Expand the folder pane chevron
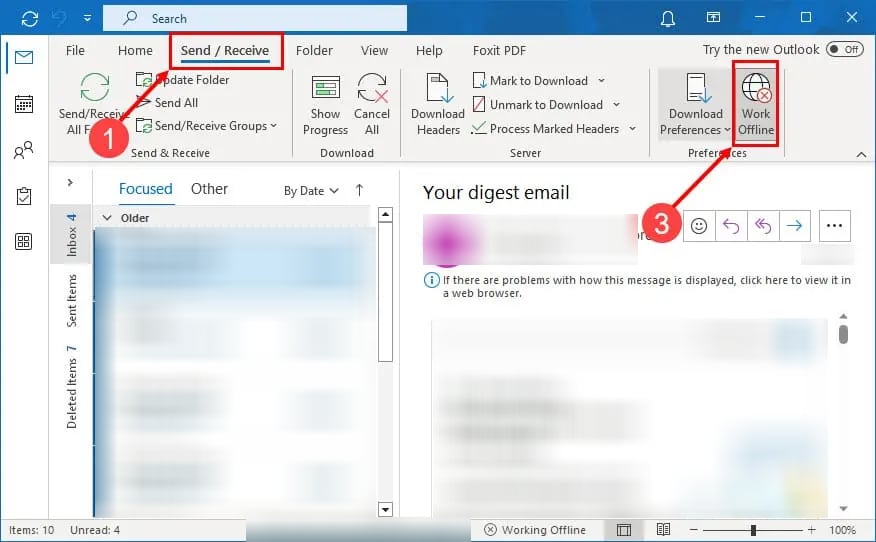The width and height of the screenshot is (876, 542). coord(70,182)
